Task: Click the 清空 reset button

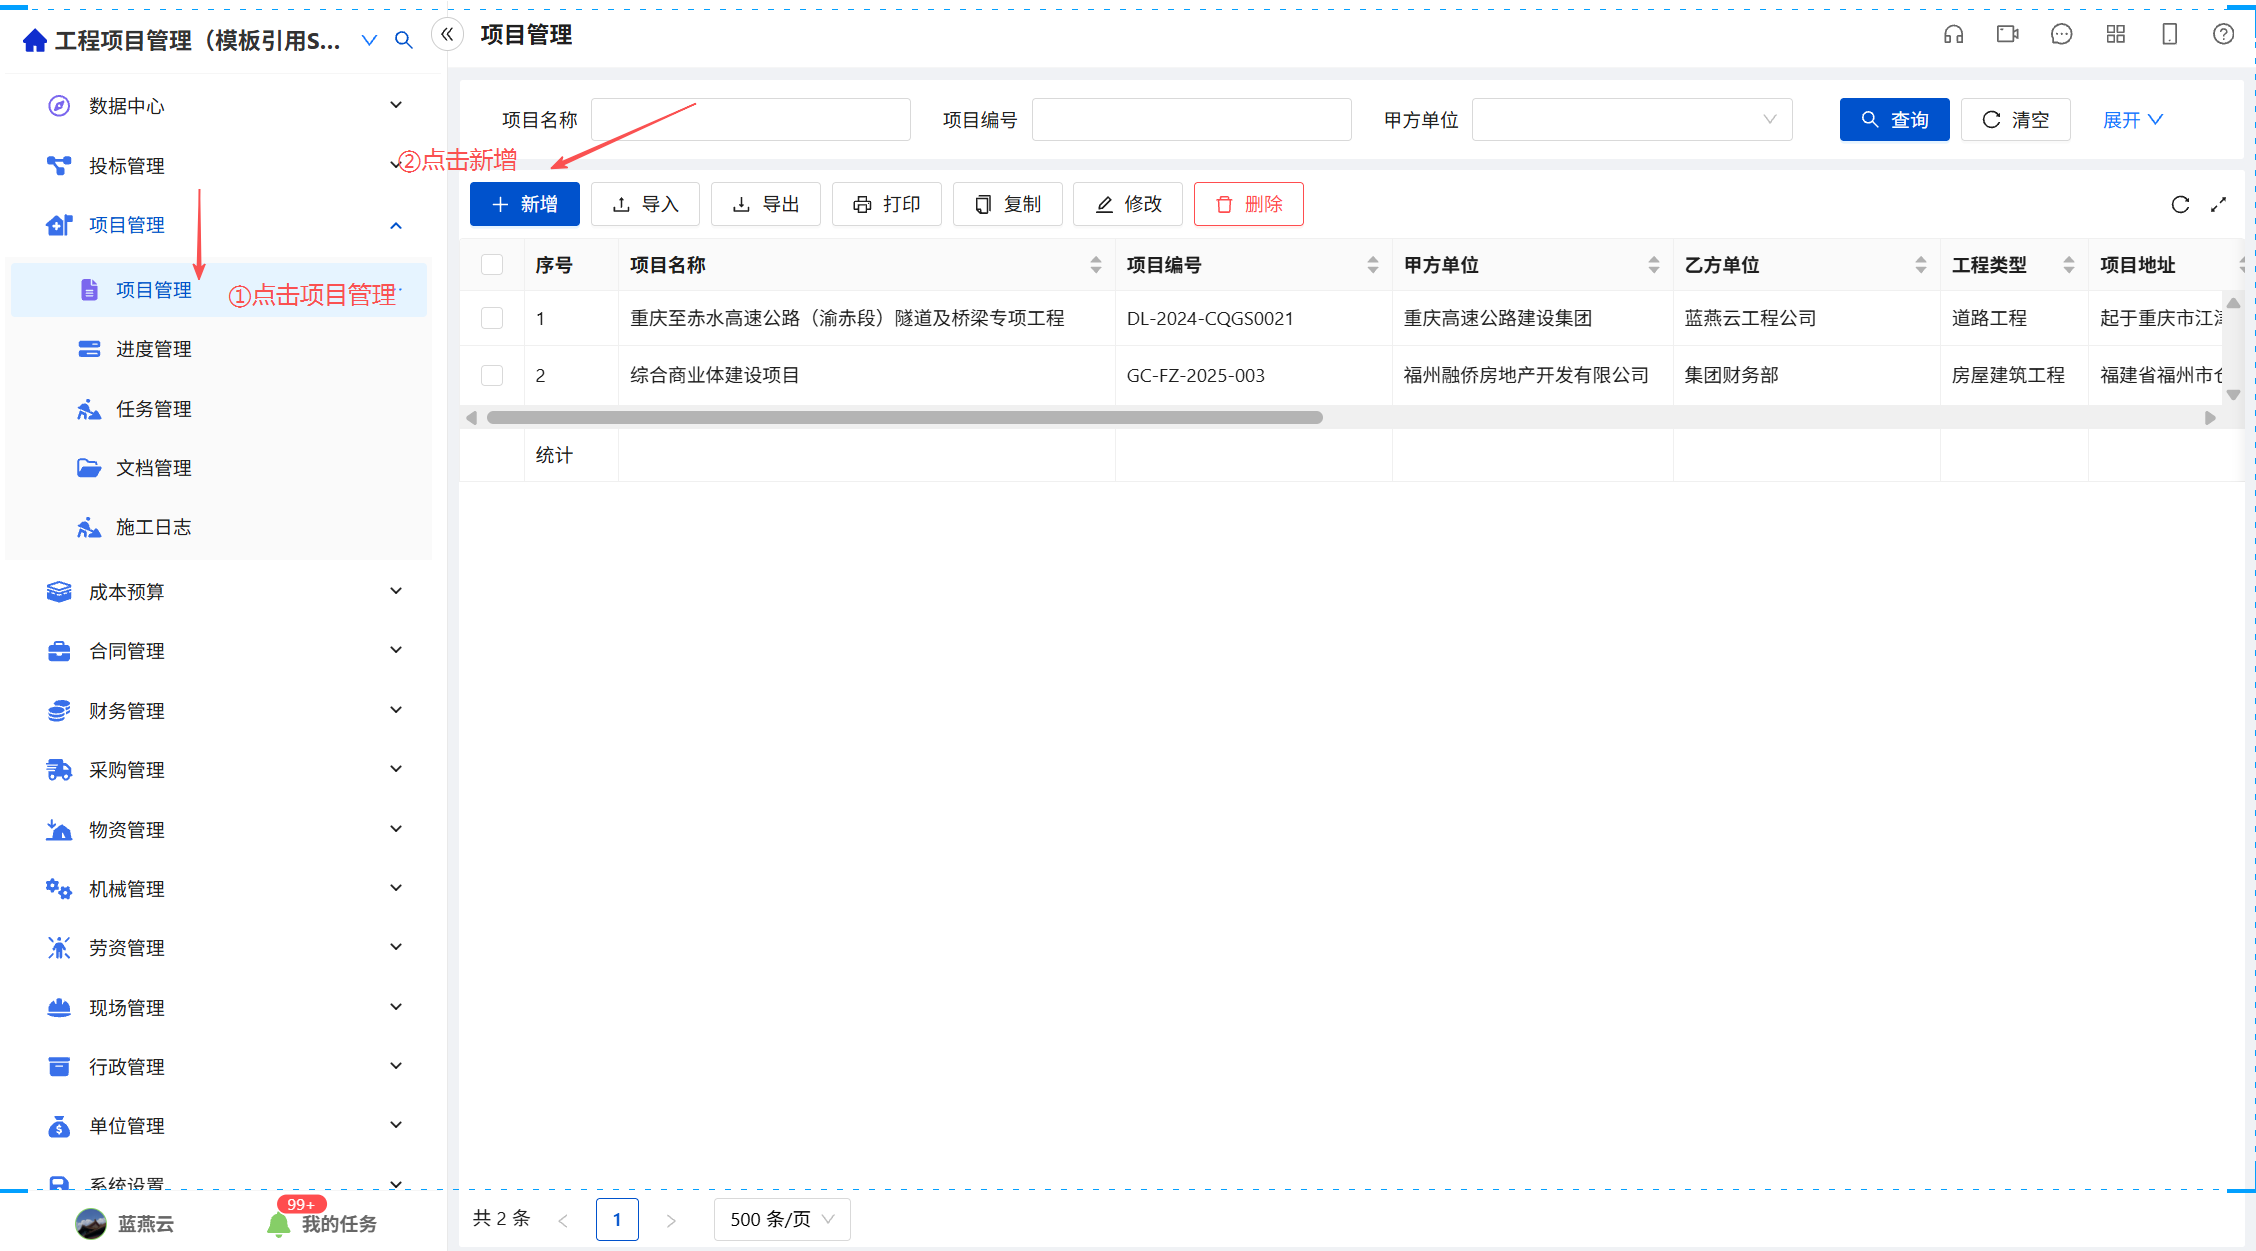Action: pos(2016,120)
